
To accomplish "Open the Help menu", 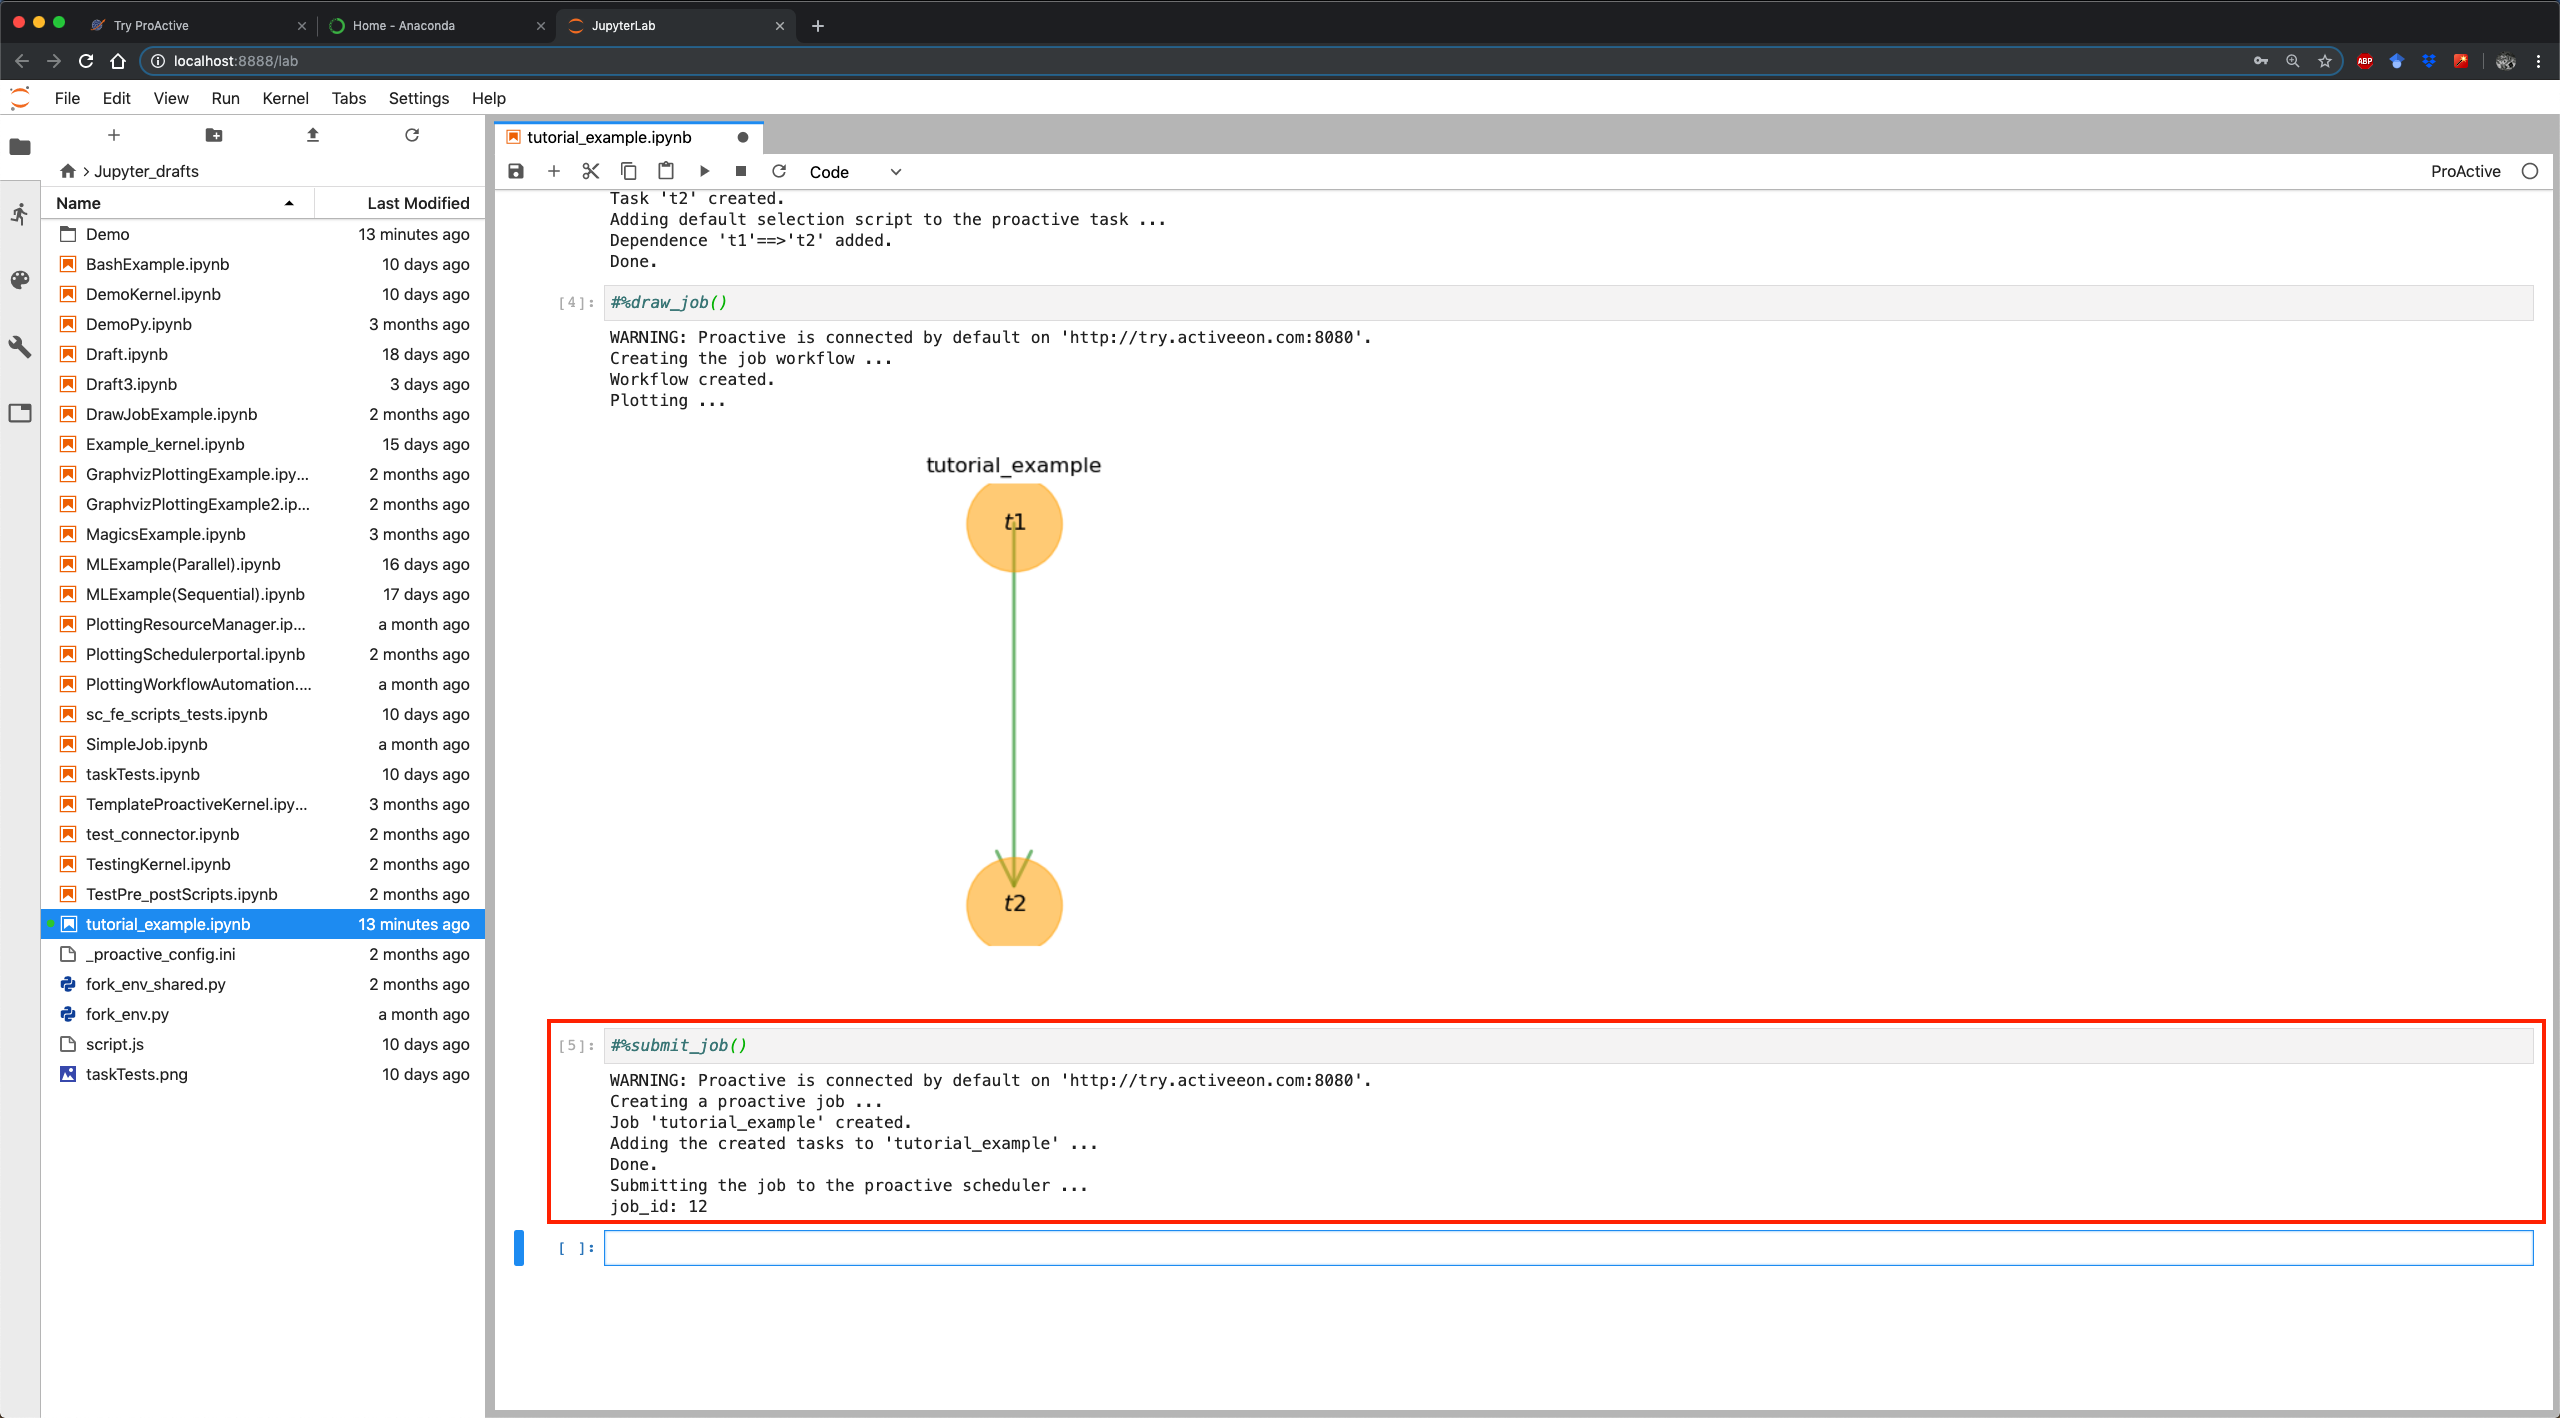I will click(x=489, y=98).
